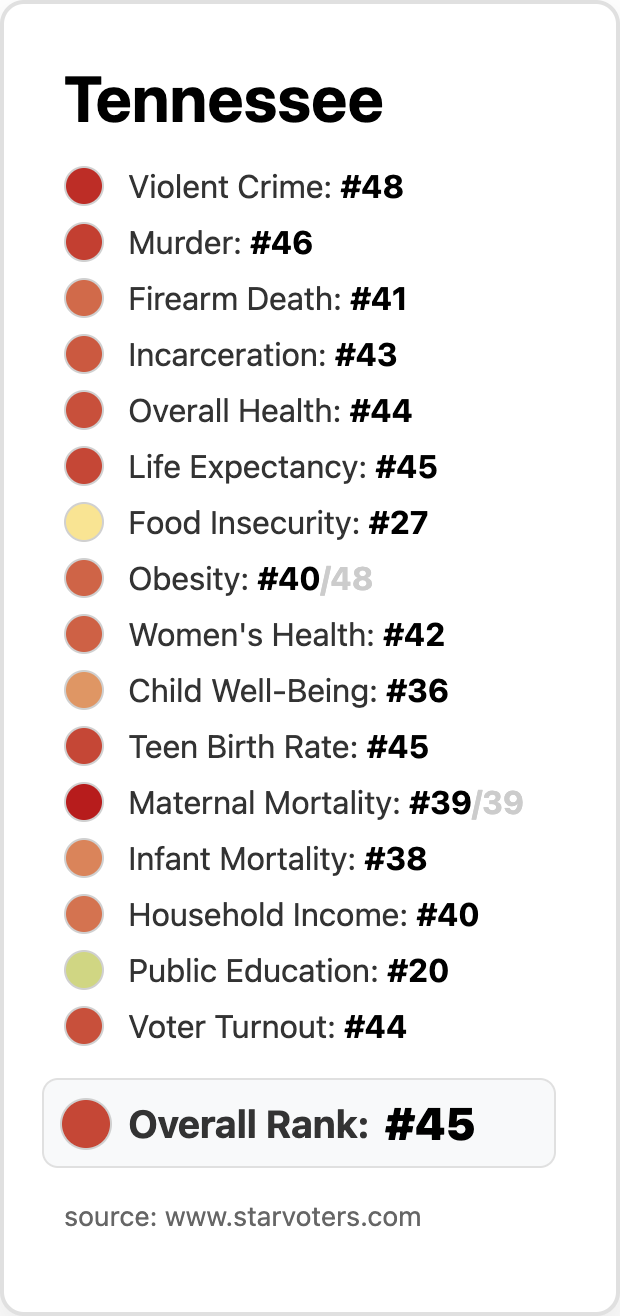Click the Violent Crime color dot
Image resolution: width=620 pixels, height=1316 pixels.
[x=84, y=187]
